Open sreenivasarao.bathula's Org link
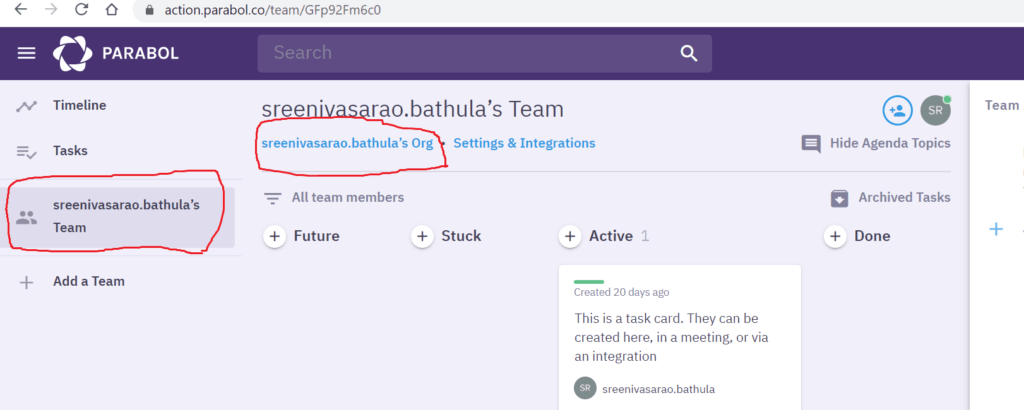 tap(347, 143)
